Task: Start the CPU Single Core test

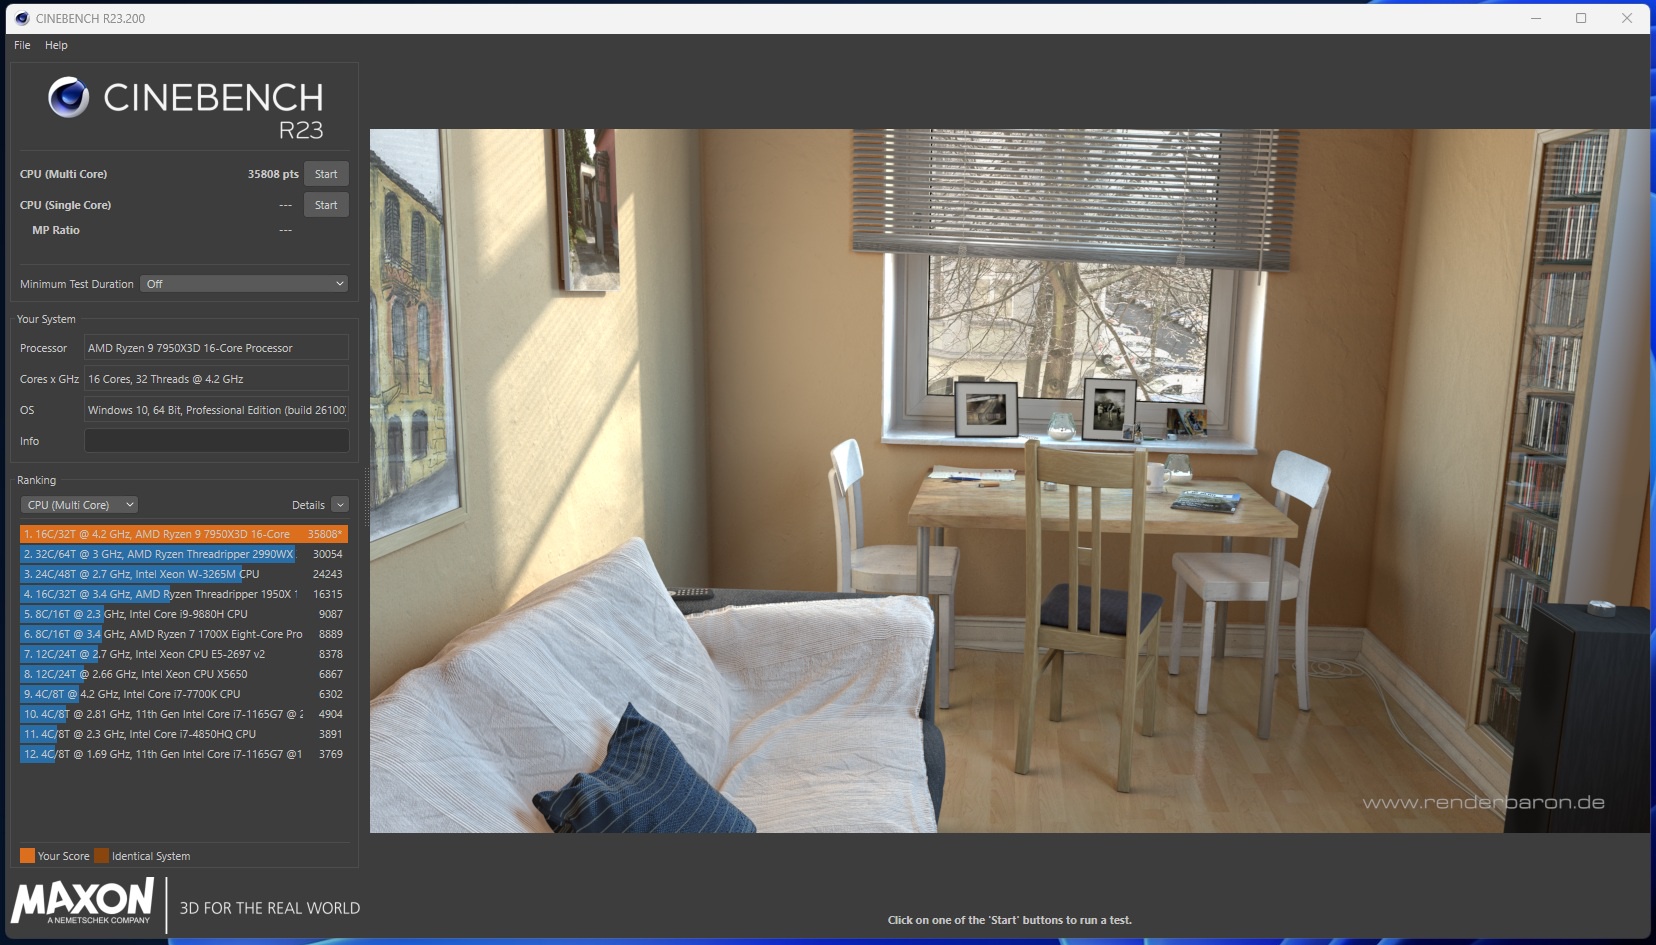Action: click(x=326, y=205)
